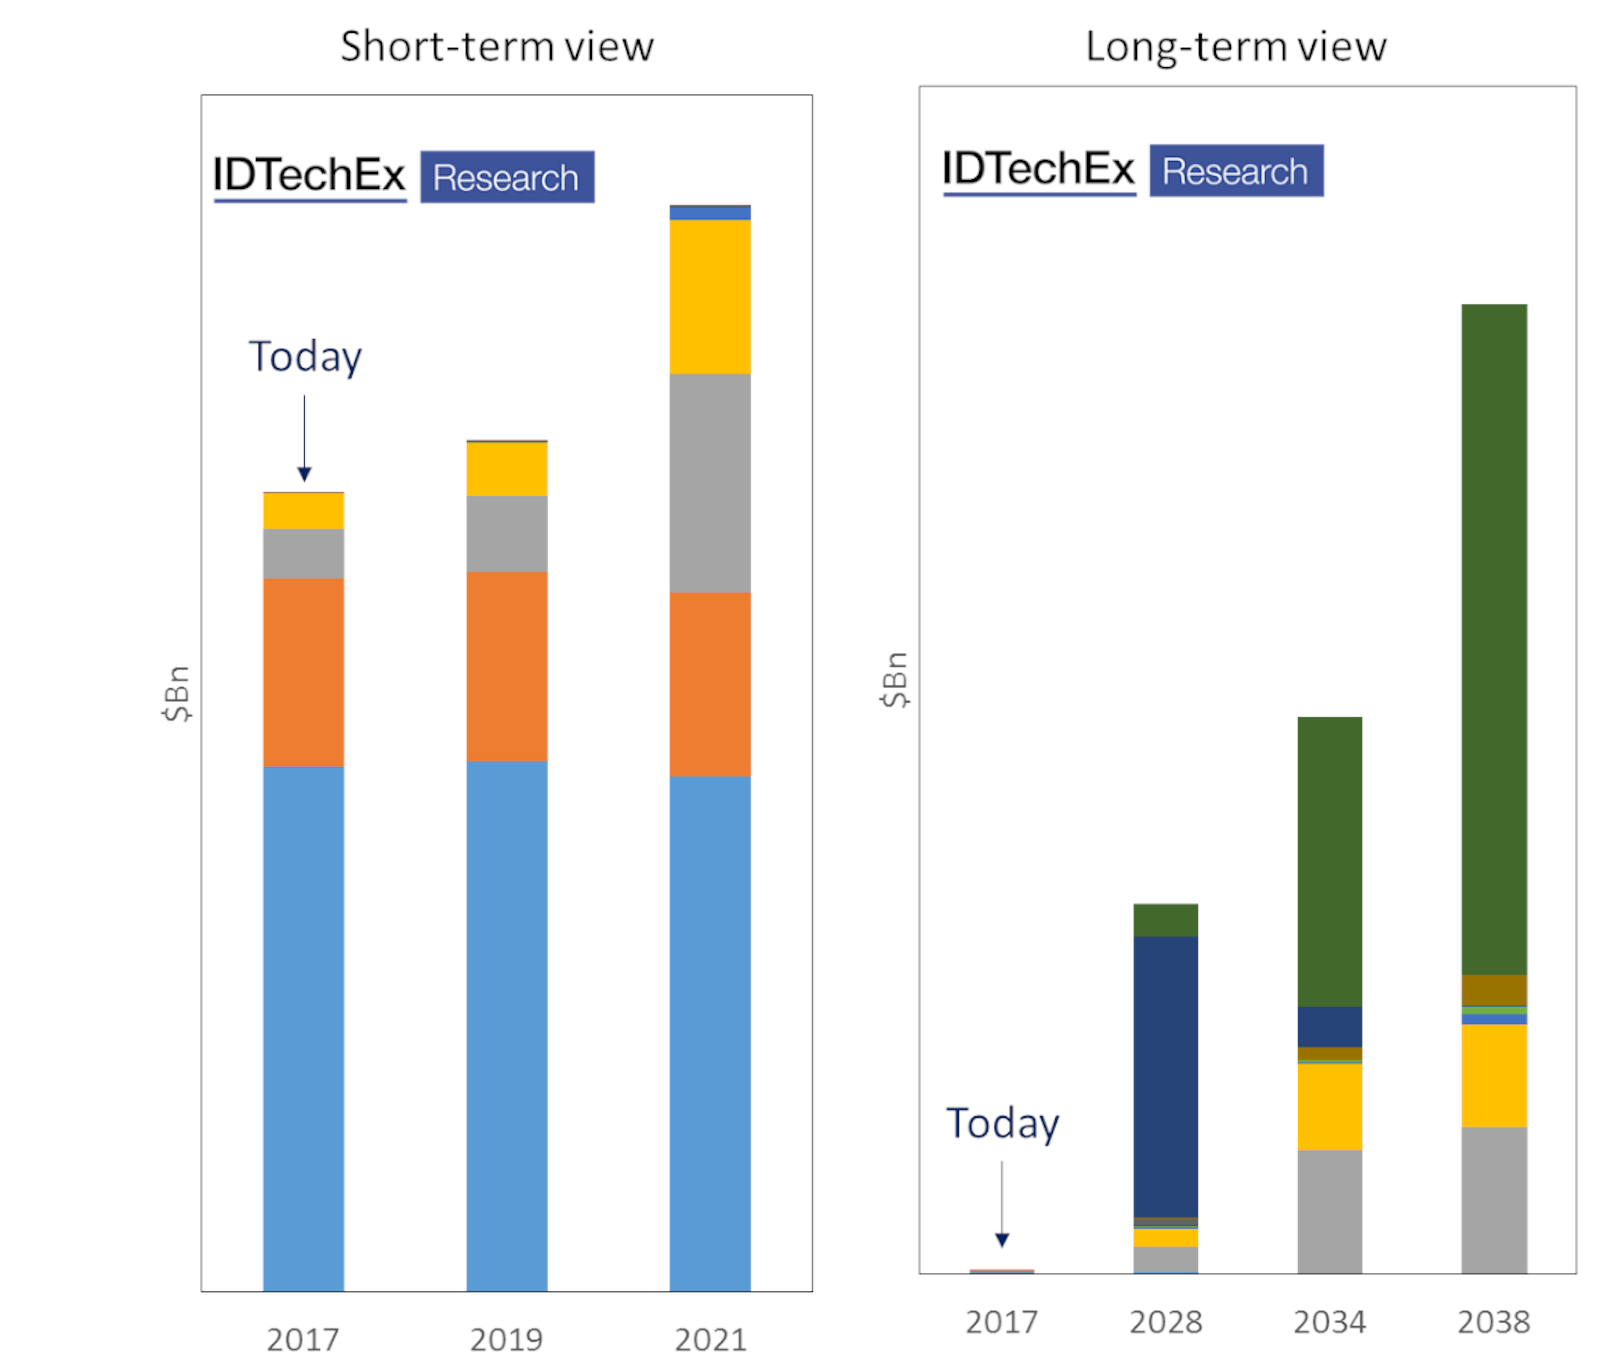Screen dimensions: 1600x1356
Task: Select the navy blue segment of the 2028 bar
Action: [x=1166, y=1076]
